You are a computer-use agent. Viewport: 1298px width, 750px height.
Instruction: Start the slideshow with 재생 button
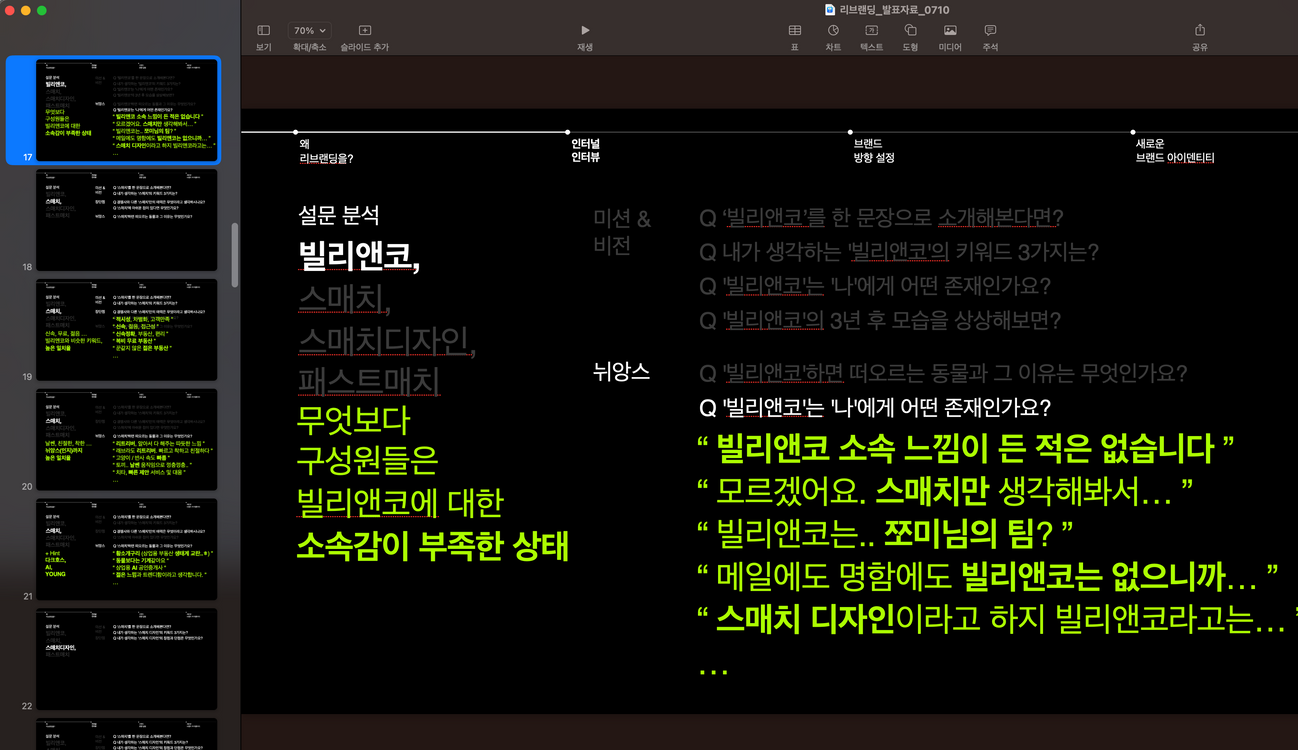pos(585,31)
